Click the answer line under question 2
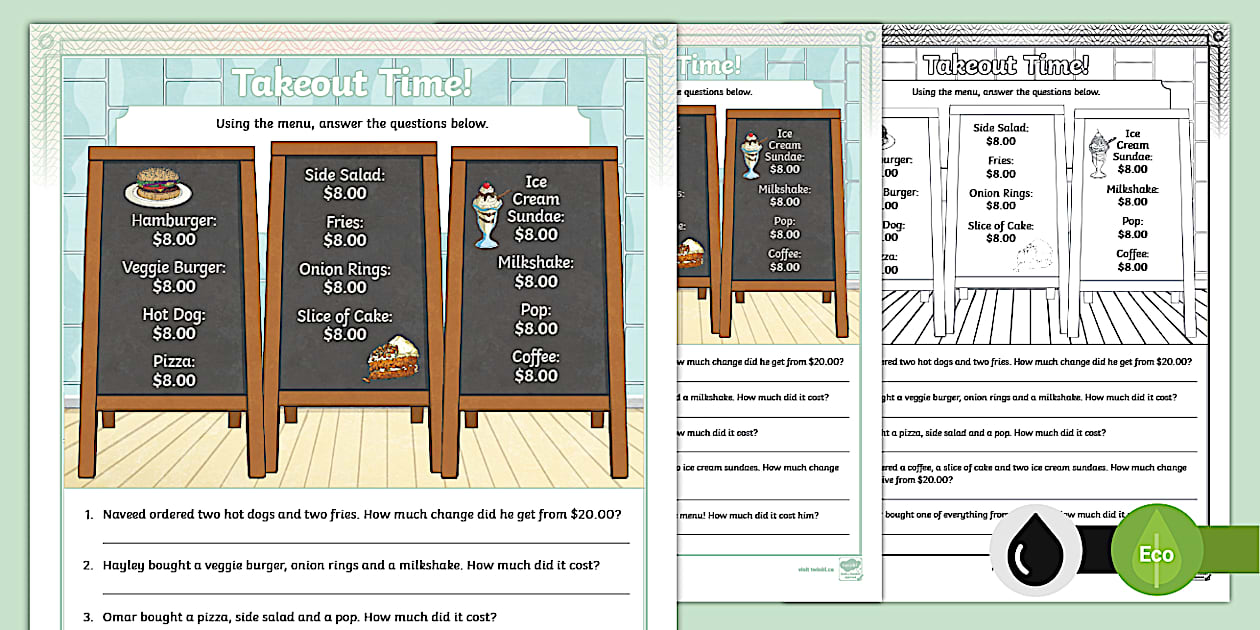 pyautogui.click(x=365, y=591)
